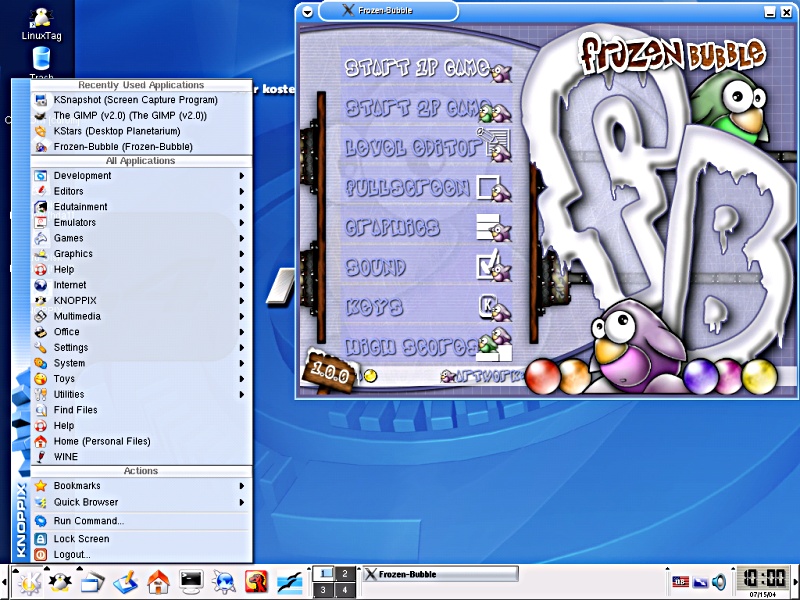Click the Run Command gear icon

coord(41,521)
